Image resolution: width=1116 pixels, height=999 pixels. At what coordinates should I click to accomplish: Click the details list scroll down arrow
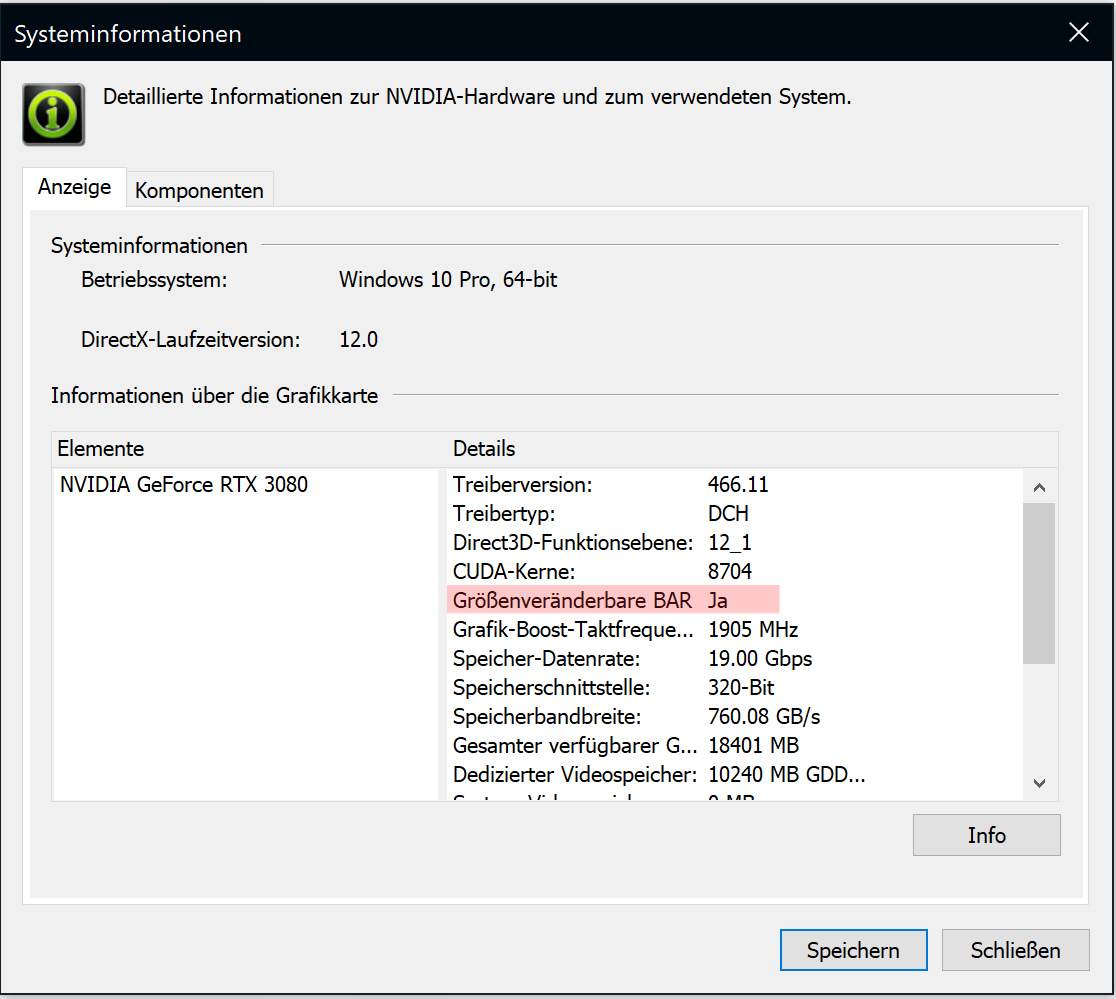pyautogui.click(x=1039, y=783)
